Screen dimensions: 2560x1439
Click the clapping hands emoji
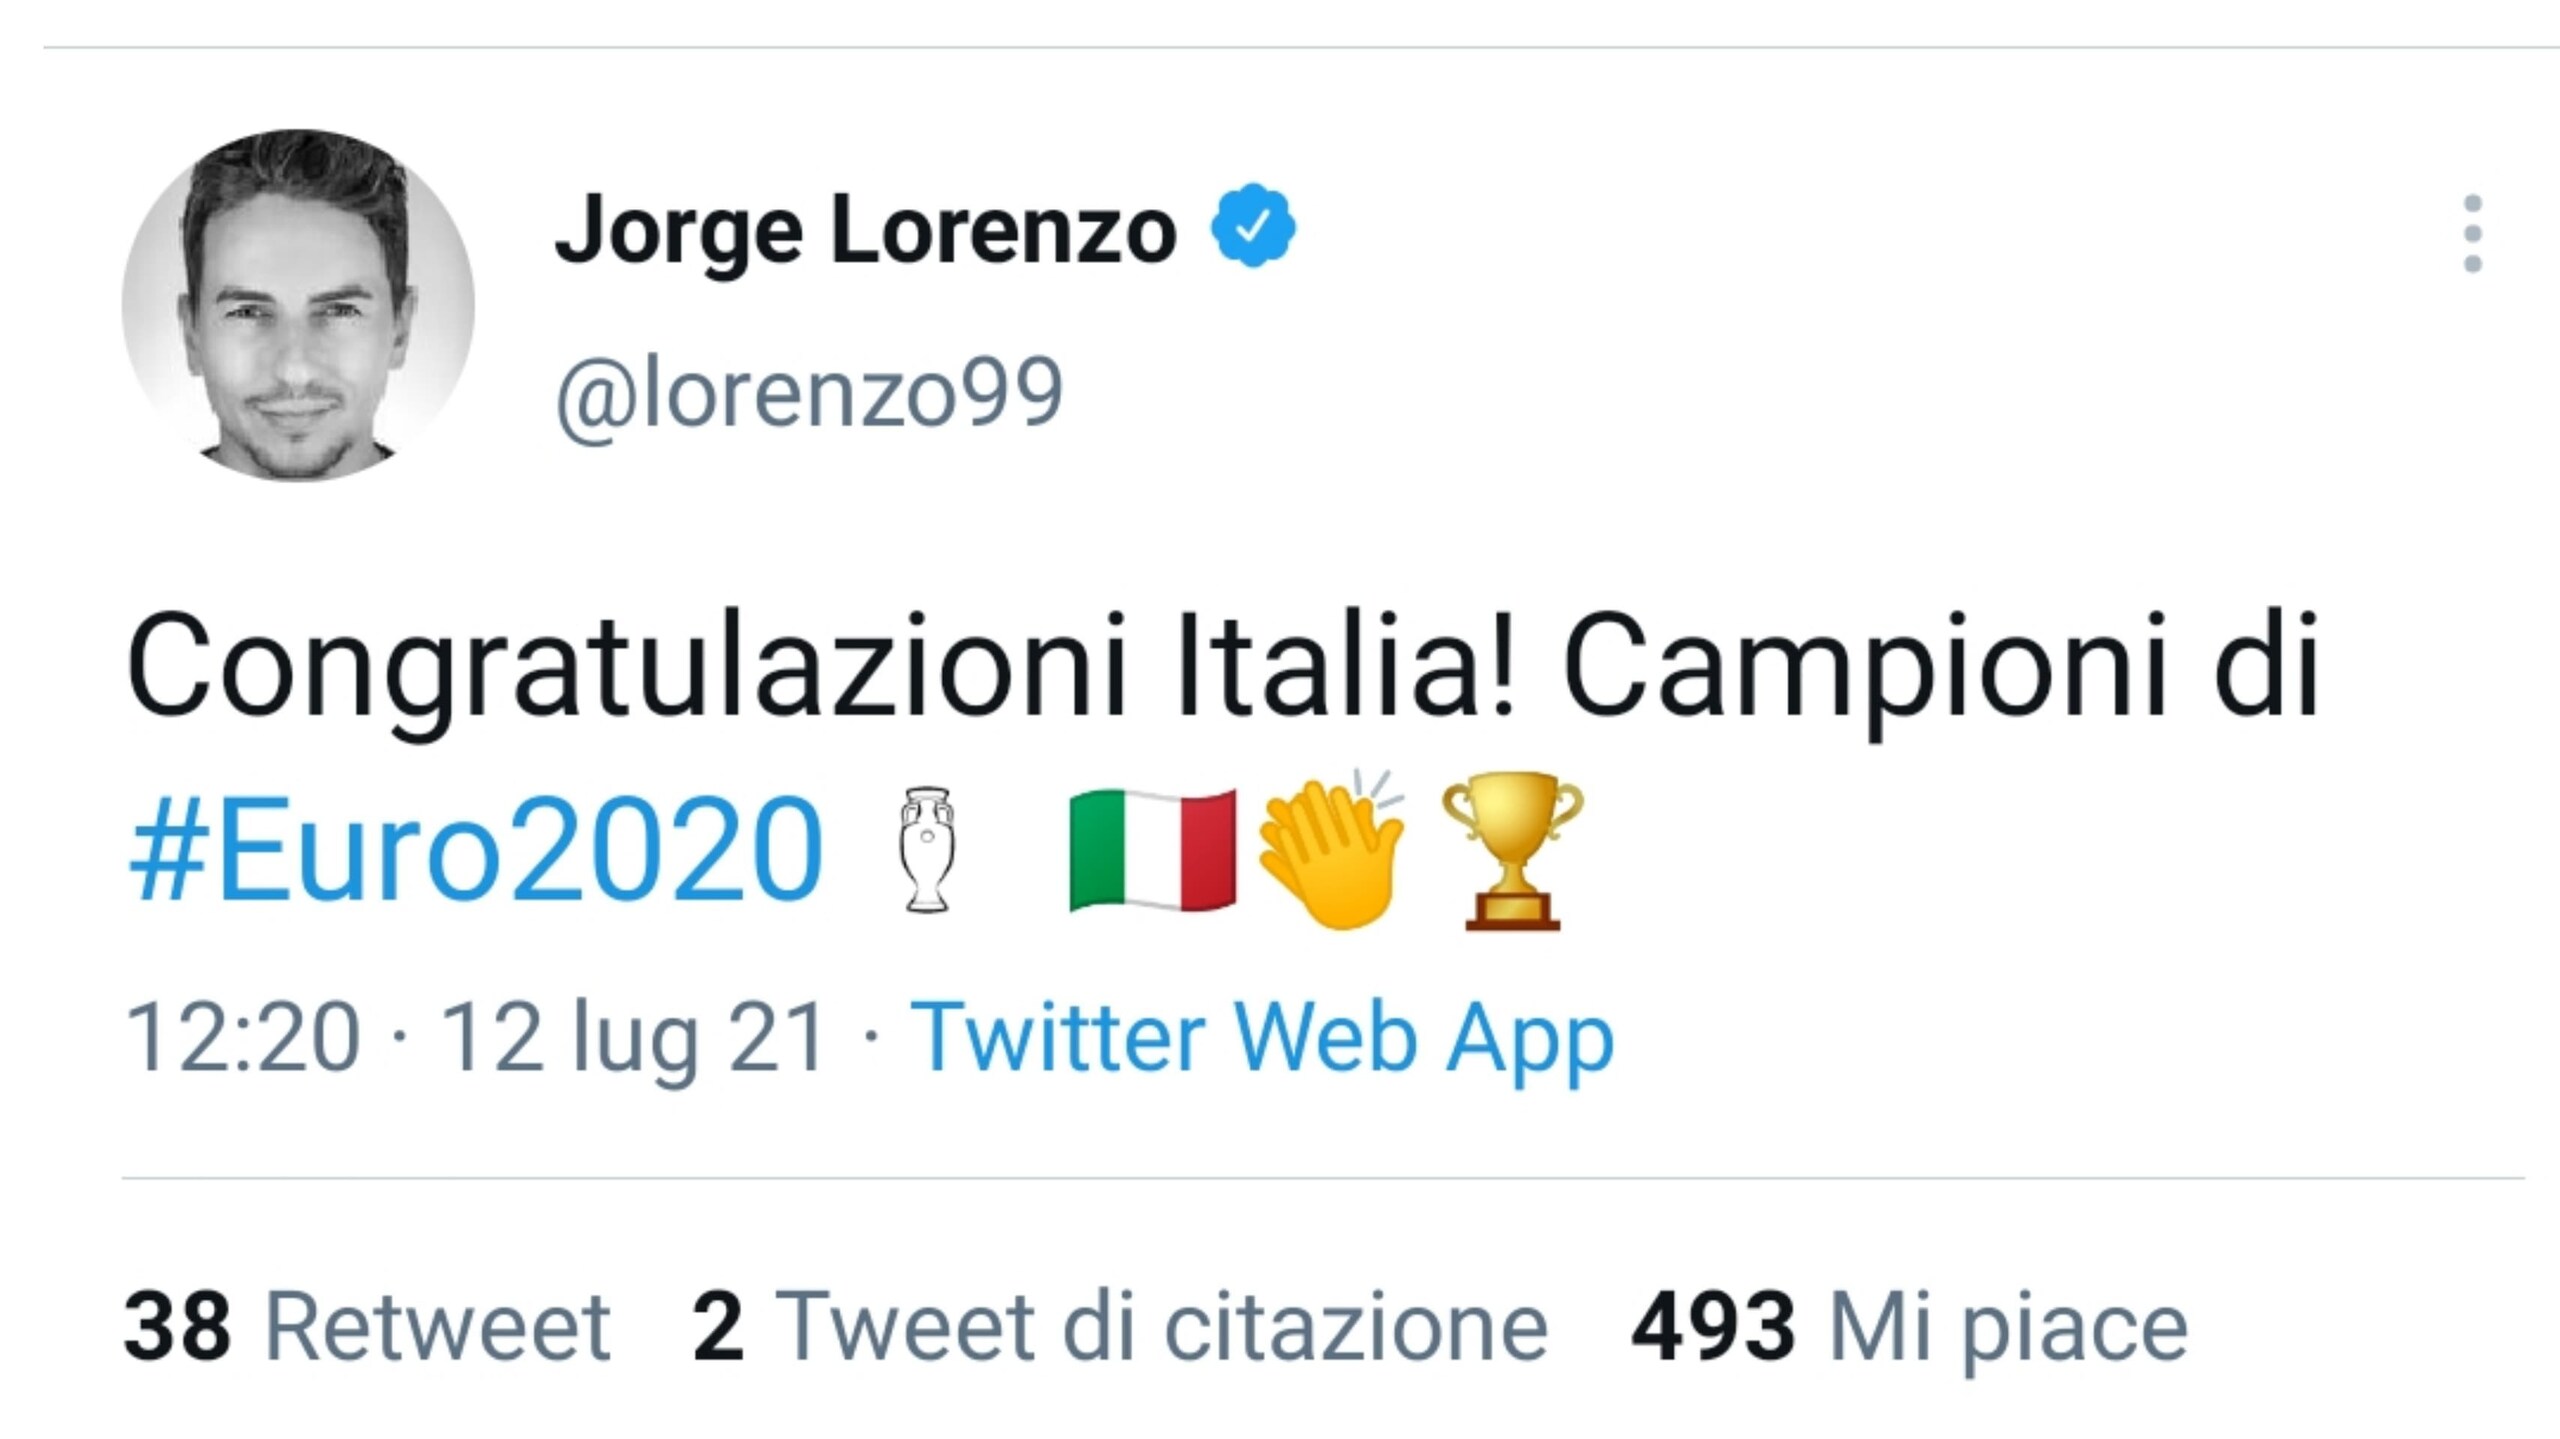1332,850
